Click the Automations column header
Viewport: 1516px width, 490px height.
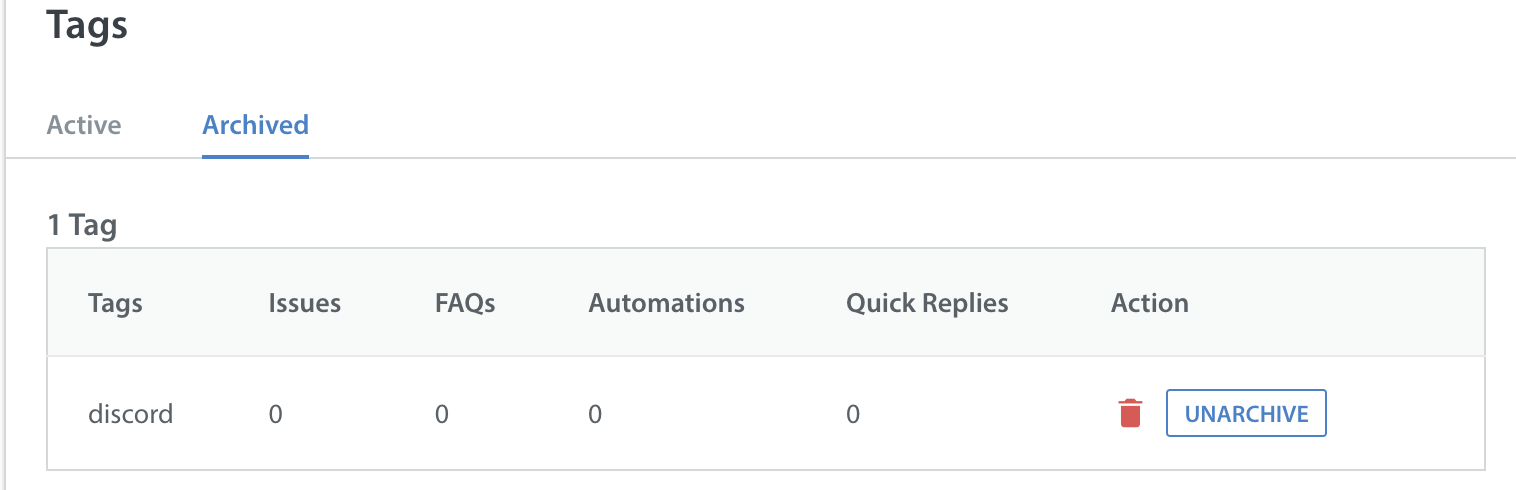[x=667, y=303]
